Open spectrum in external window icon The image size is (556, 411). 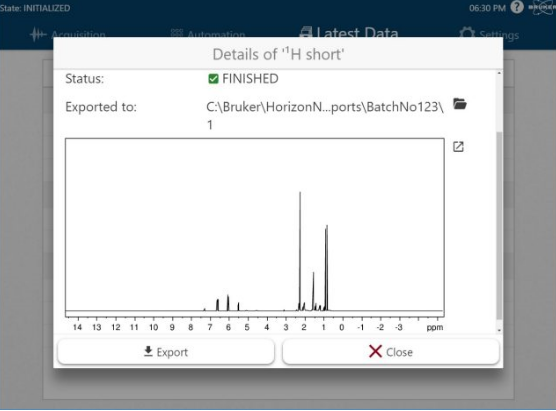pyautogui.click(x=458, y=146)
